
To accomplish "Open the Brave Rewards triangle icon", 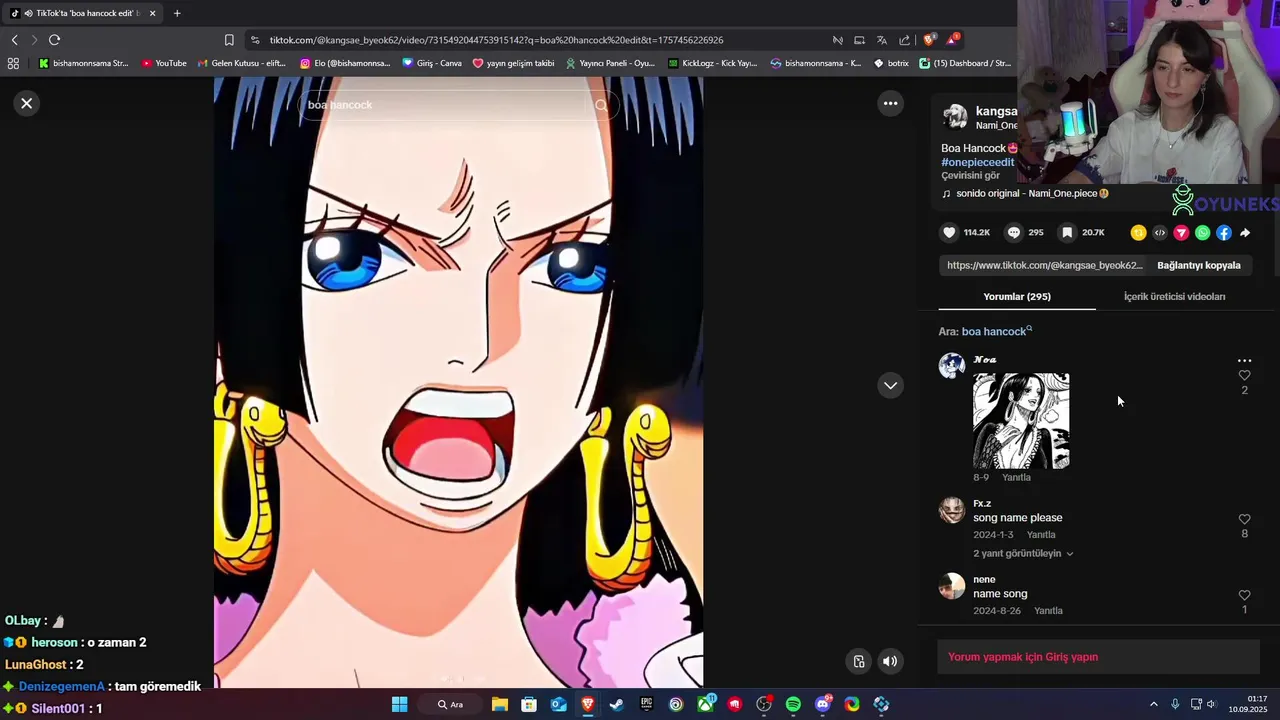I will 952,40.
